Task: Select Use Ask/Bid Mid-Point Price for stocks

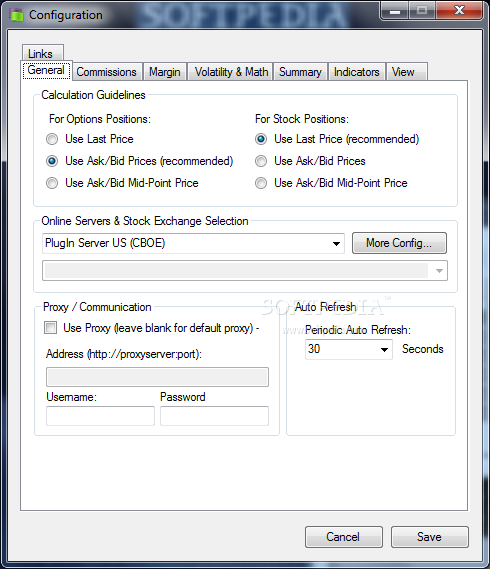Action: [261, 183]
